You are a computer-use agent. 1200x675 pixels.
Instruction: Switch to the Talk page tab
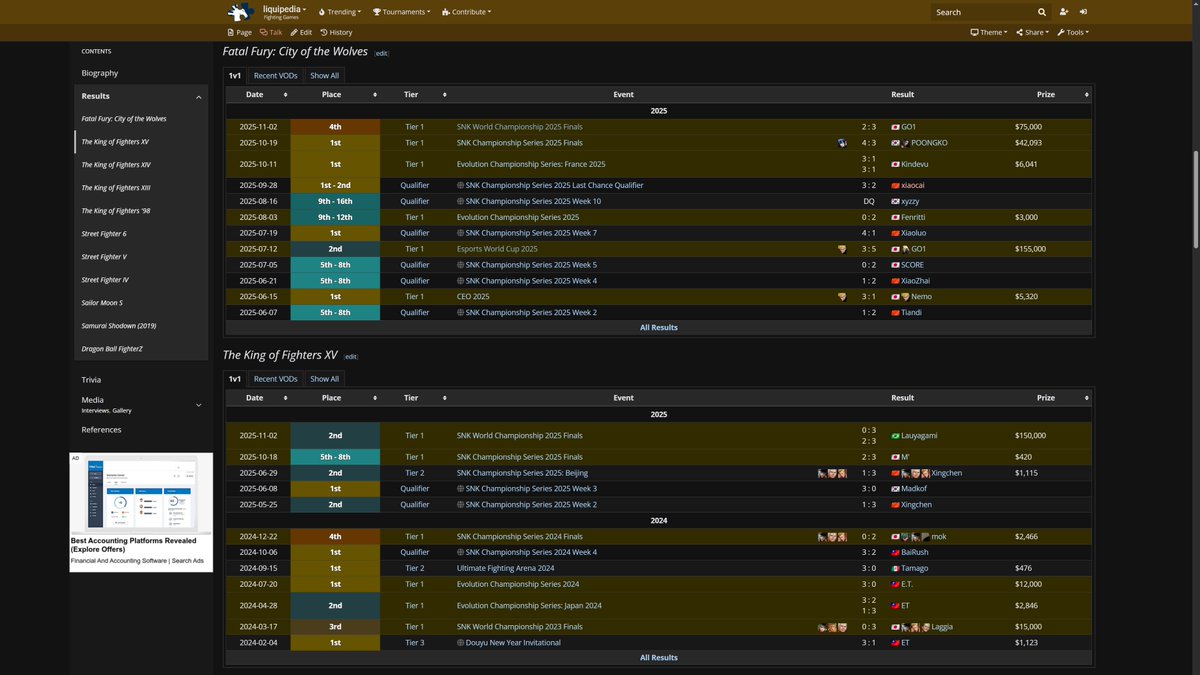point(270,32)
